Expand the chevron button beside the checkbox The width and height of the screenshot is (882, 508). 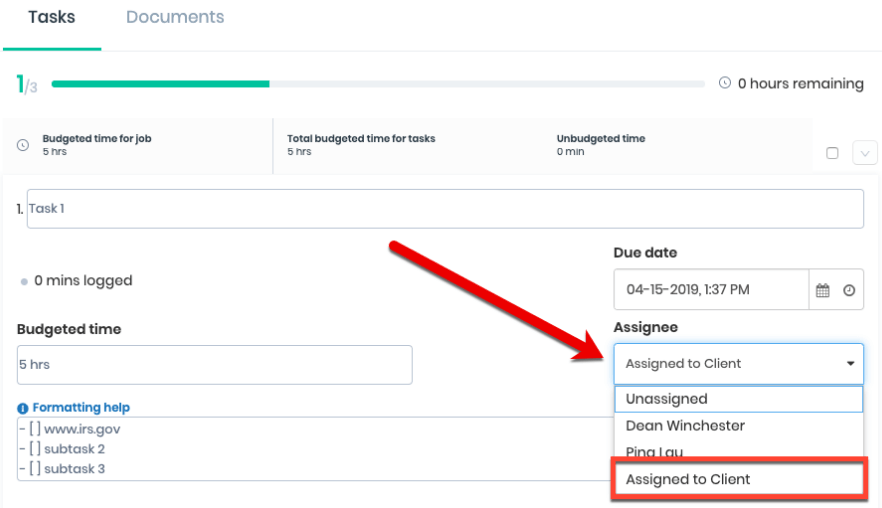(x=864, y=153)
